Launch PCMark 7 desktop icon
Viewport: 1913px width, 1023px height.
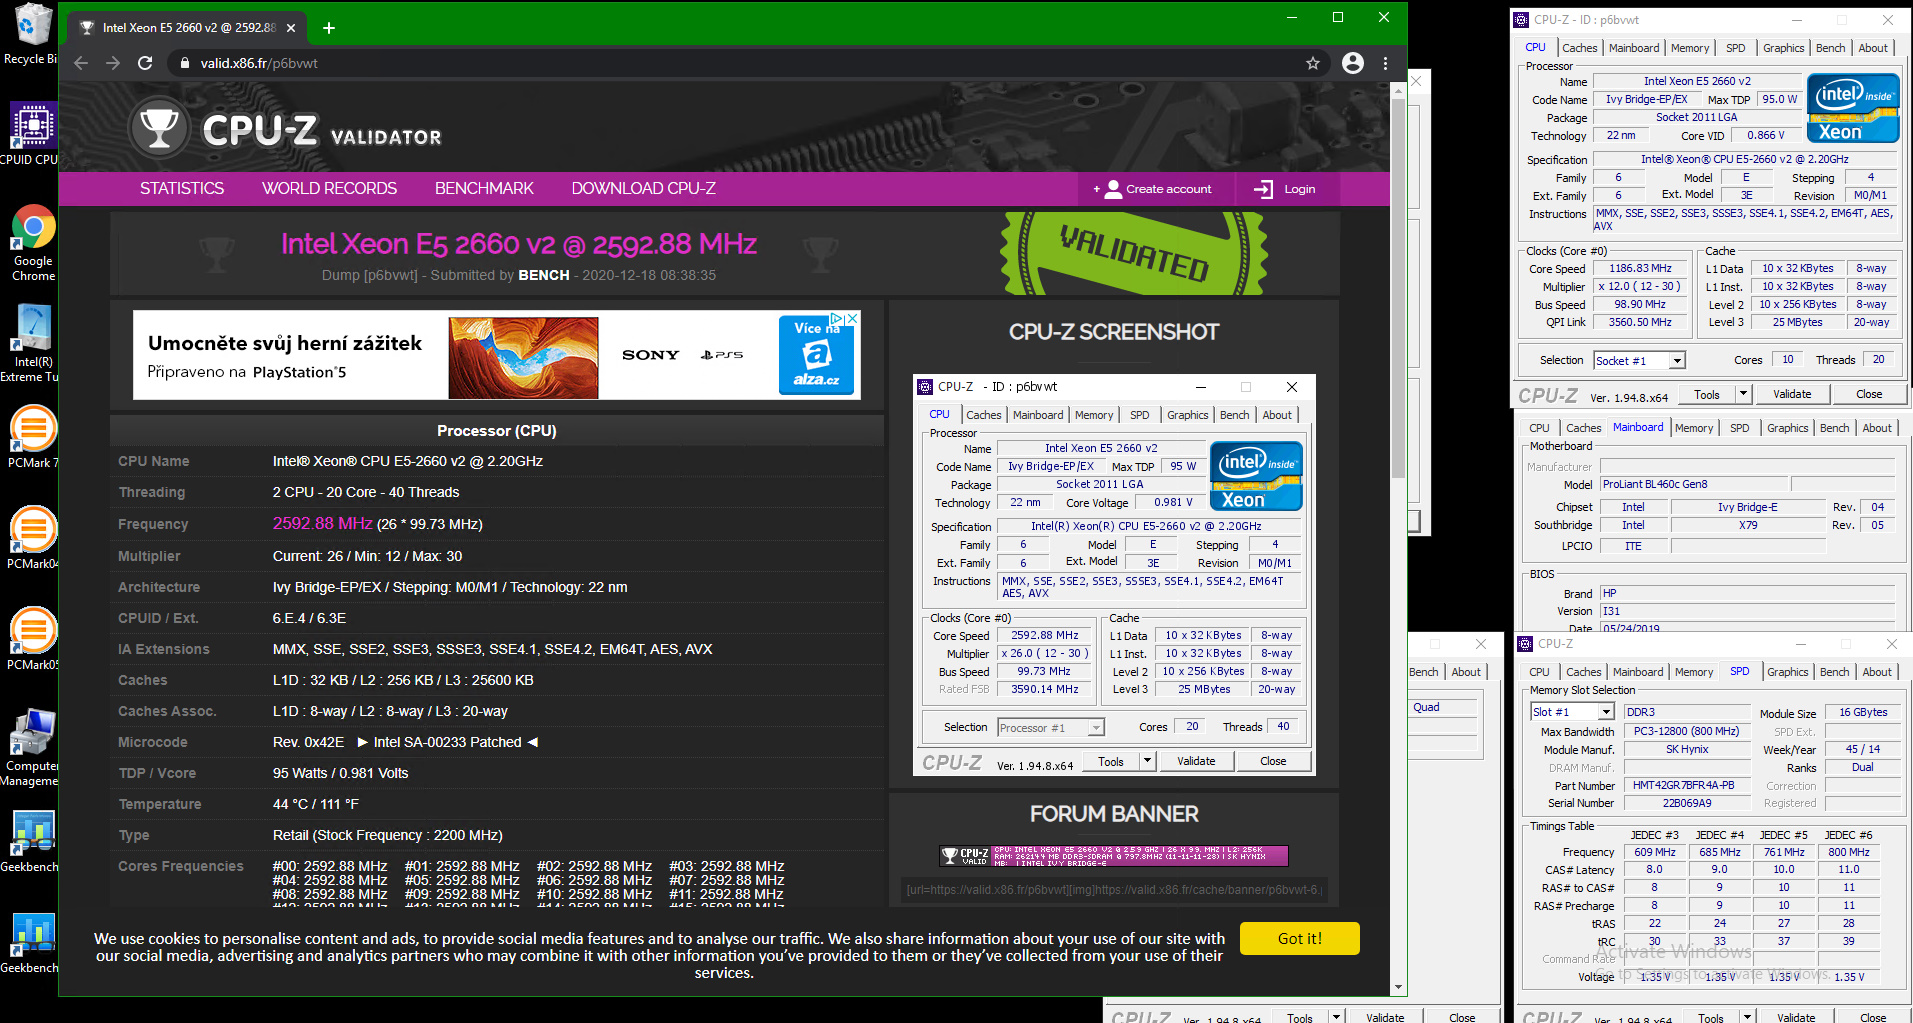(32, 437)
